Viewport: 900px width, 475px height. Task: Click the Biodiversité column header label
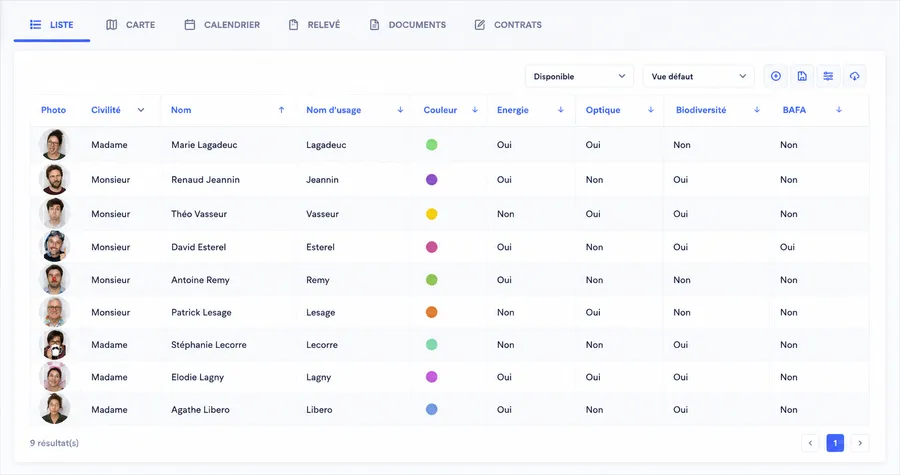pyautogui.click(x=701, y=110)
